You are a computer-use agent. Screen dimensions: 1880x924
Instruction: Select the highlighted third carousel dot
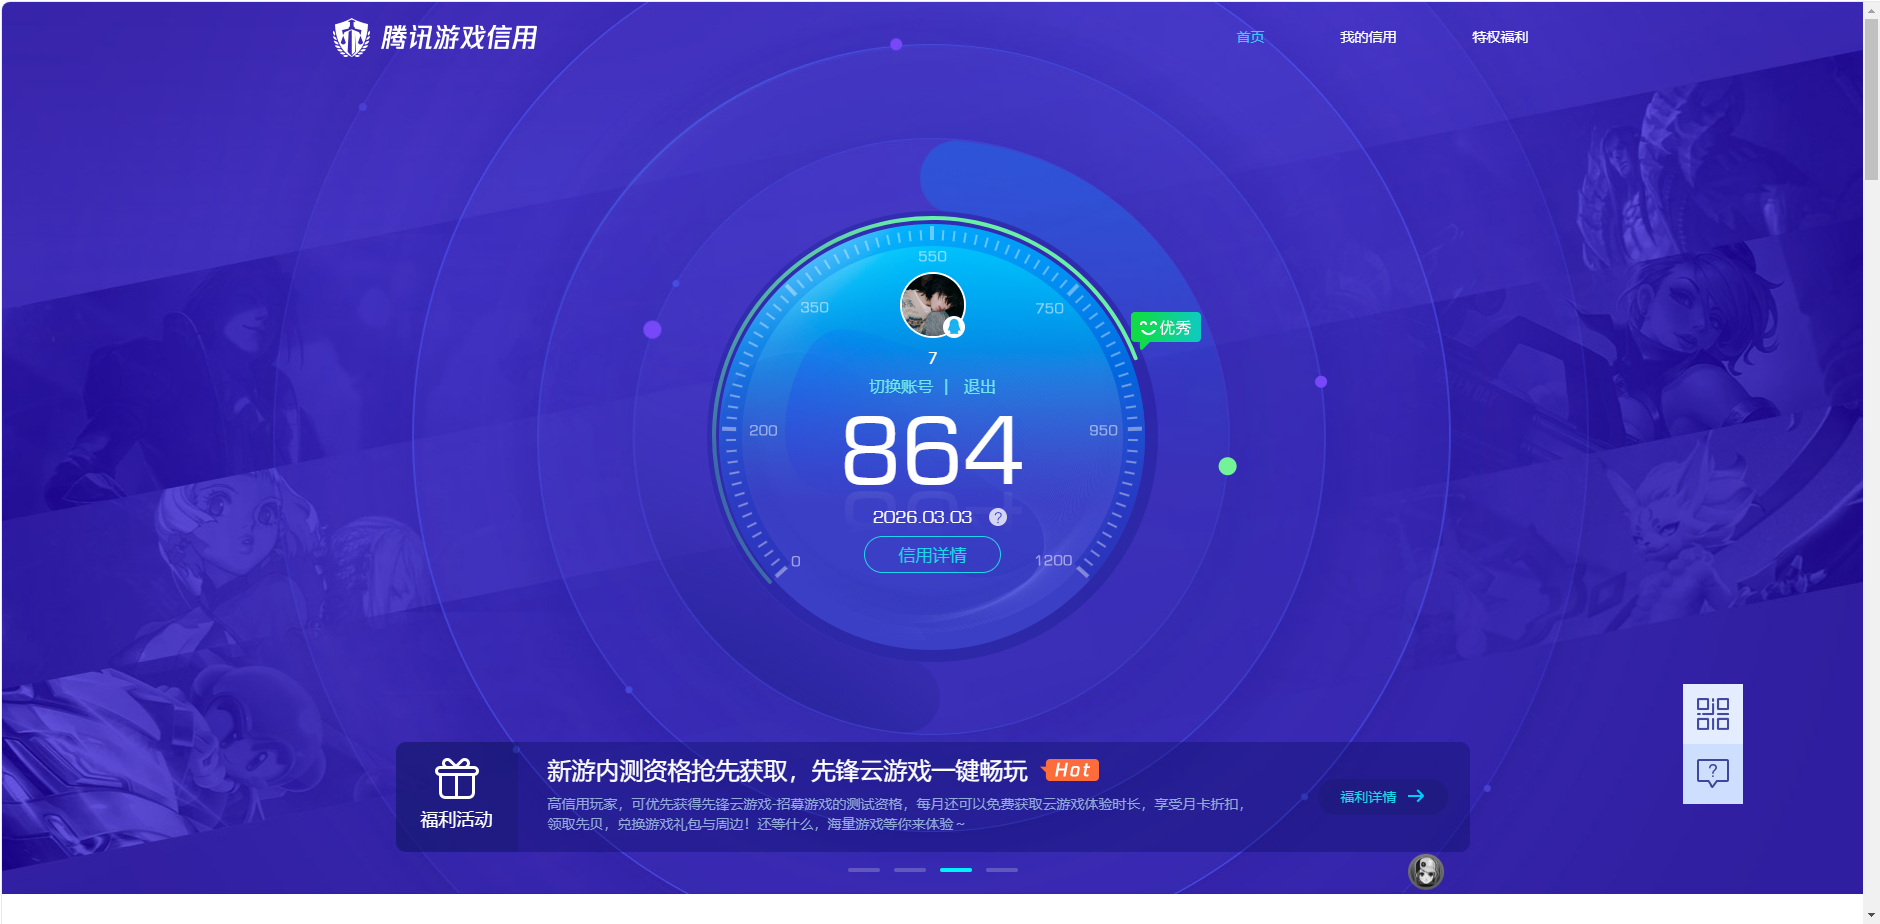[958, 870]
